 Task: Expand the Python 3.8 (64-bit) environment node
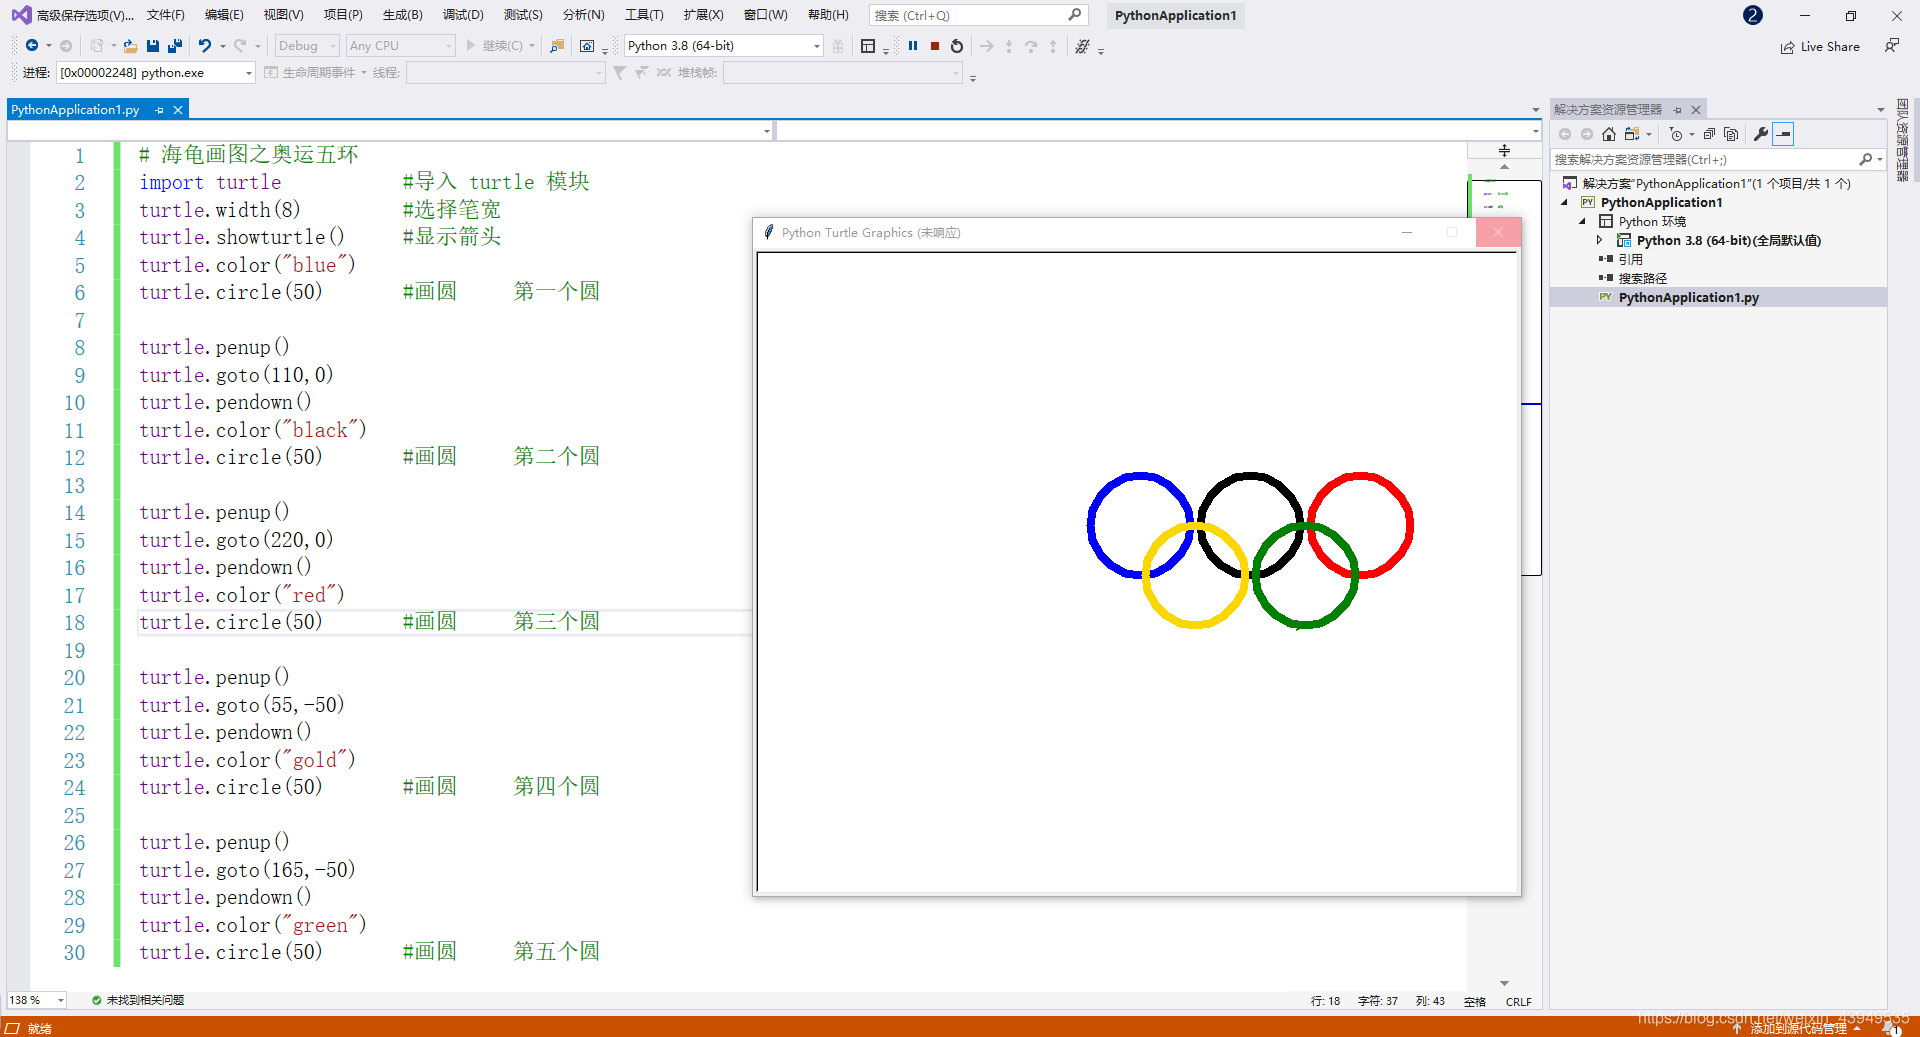(x=1600, y=240)
